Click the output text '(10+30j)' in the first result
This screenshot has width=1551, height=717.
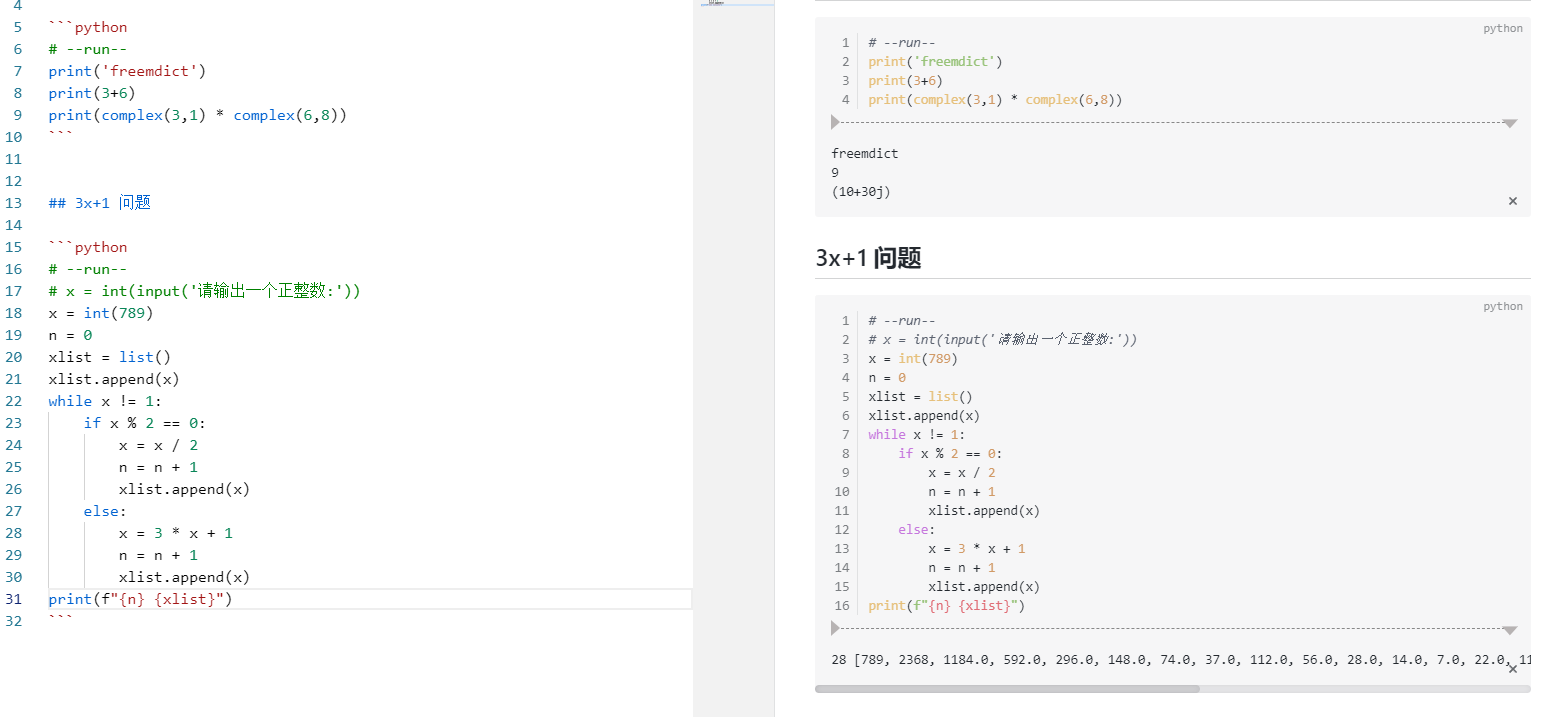pyautogui.click(x=860, y=191)
